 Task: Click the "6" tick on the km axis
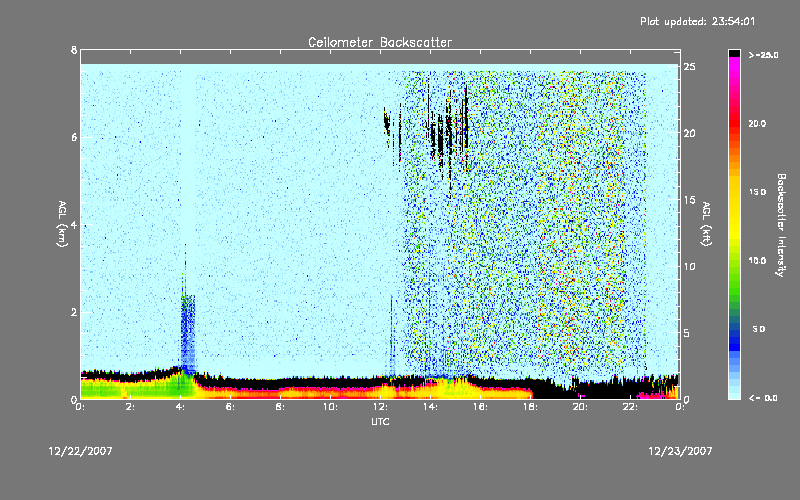(74, 137)
